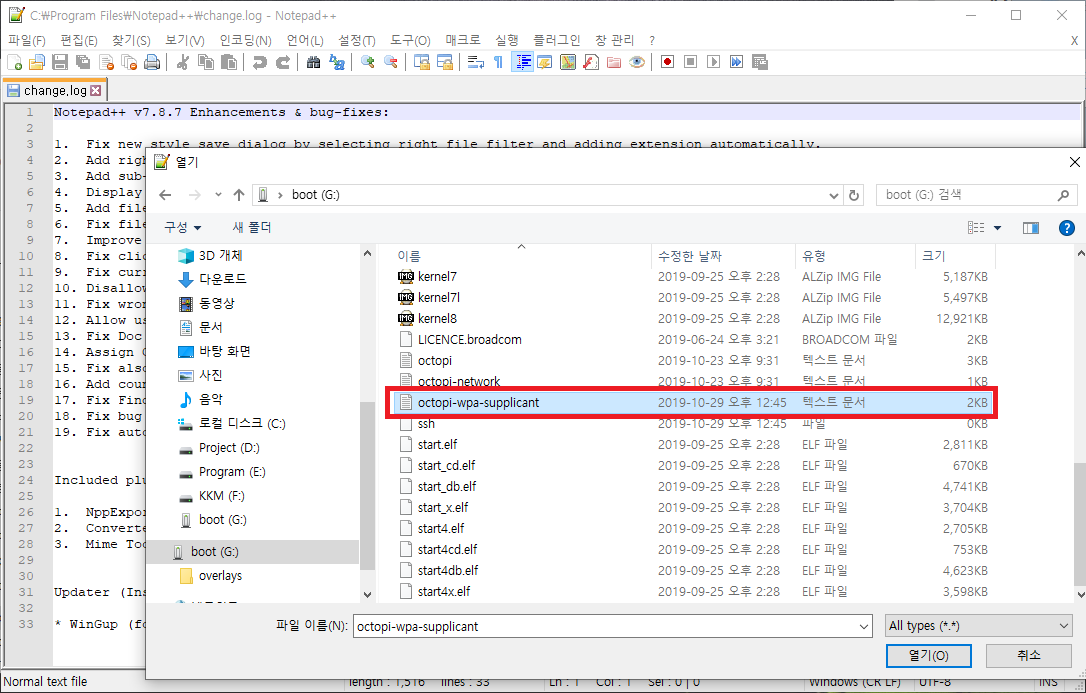
Task: Toggle file monitoring eye icon
Action: (637, 62)
